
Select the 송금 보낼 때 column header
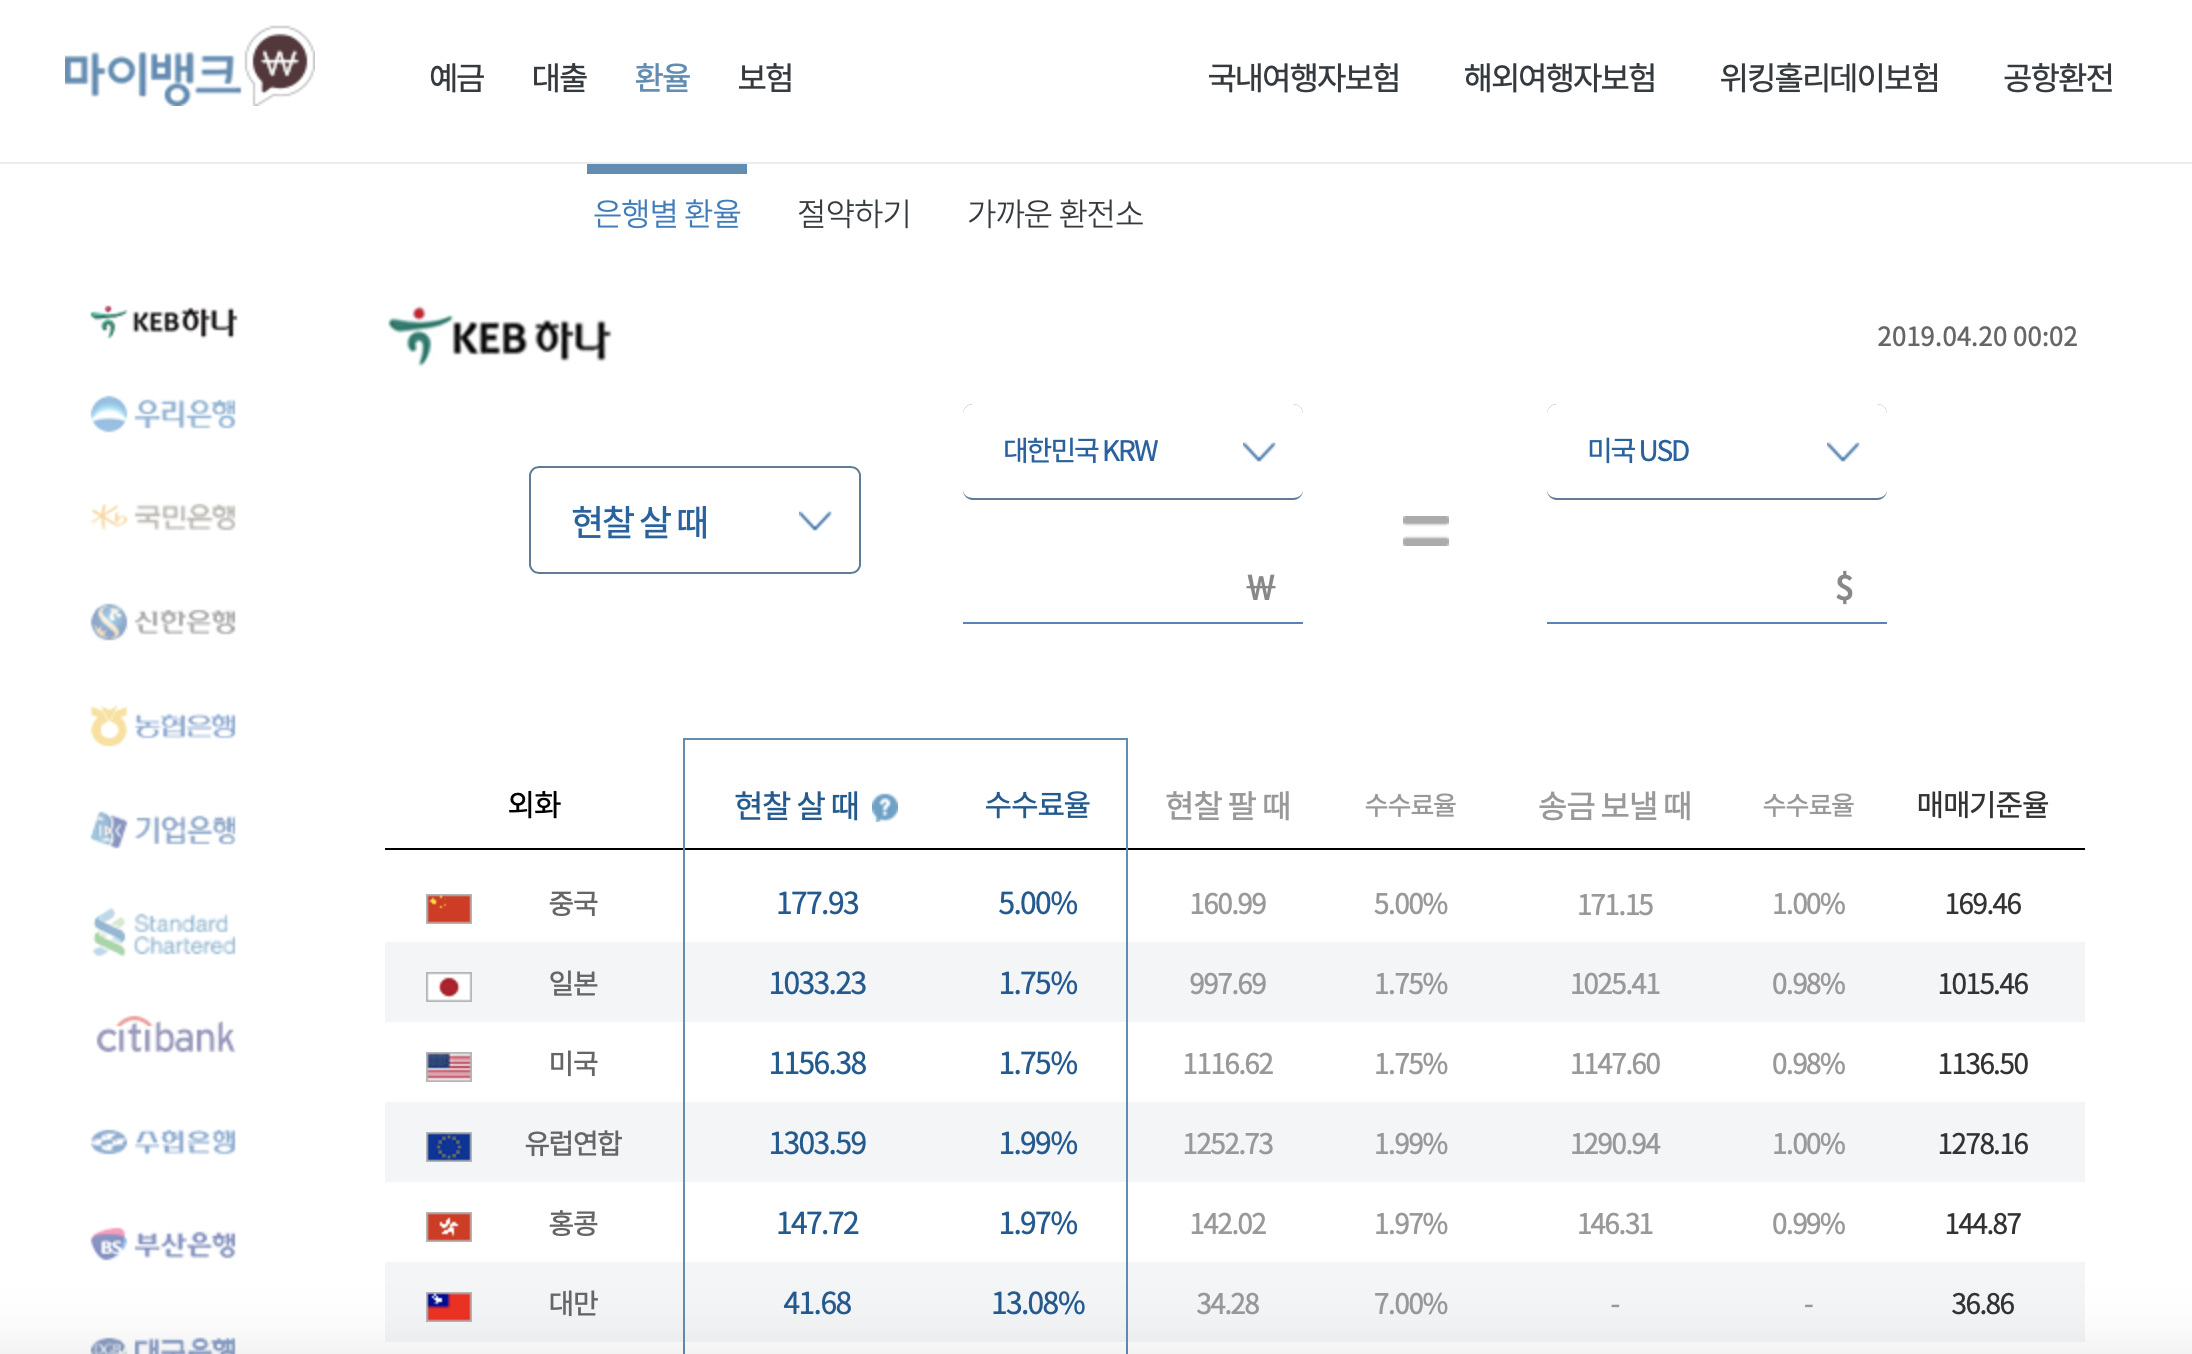(x=1614, y=805)
